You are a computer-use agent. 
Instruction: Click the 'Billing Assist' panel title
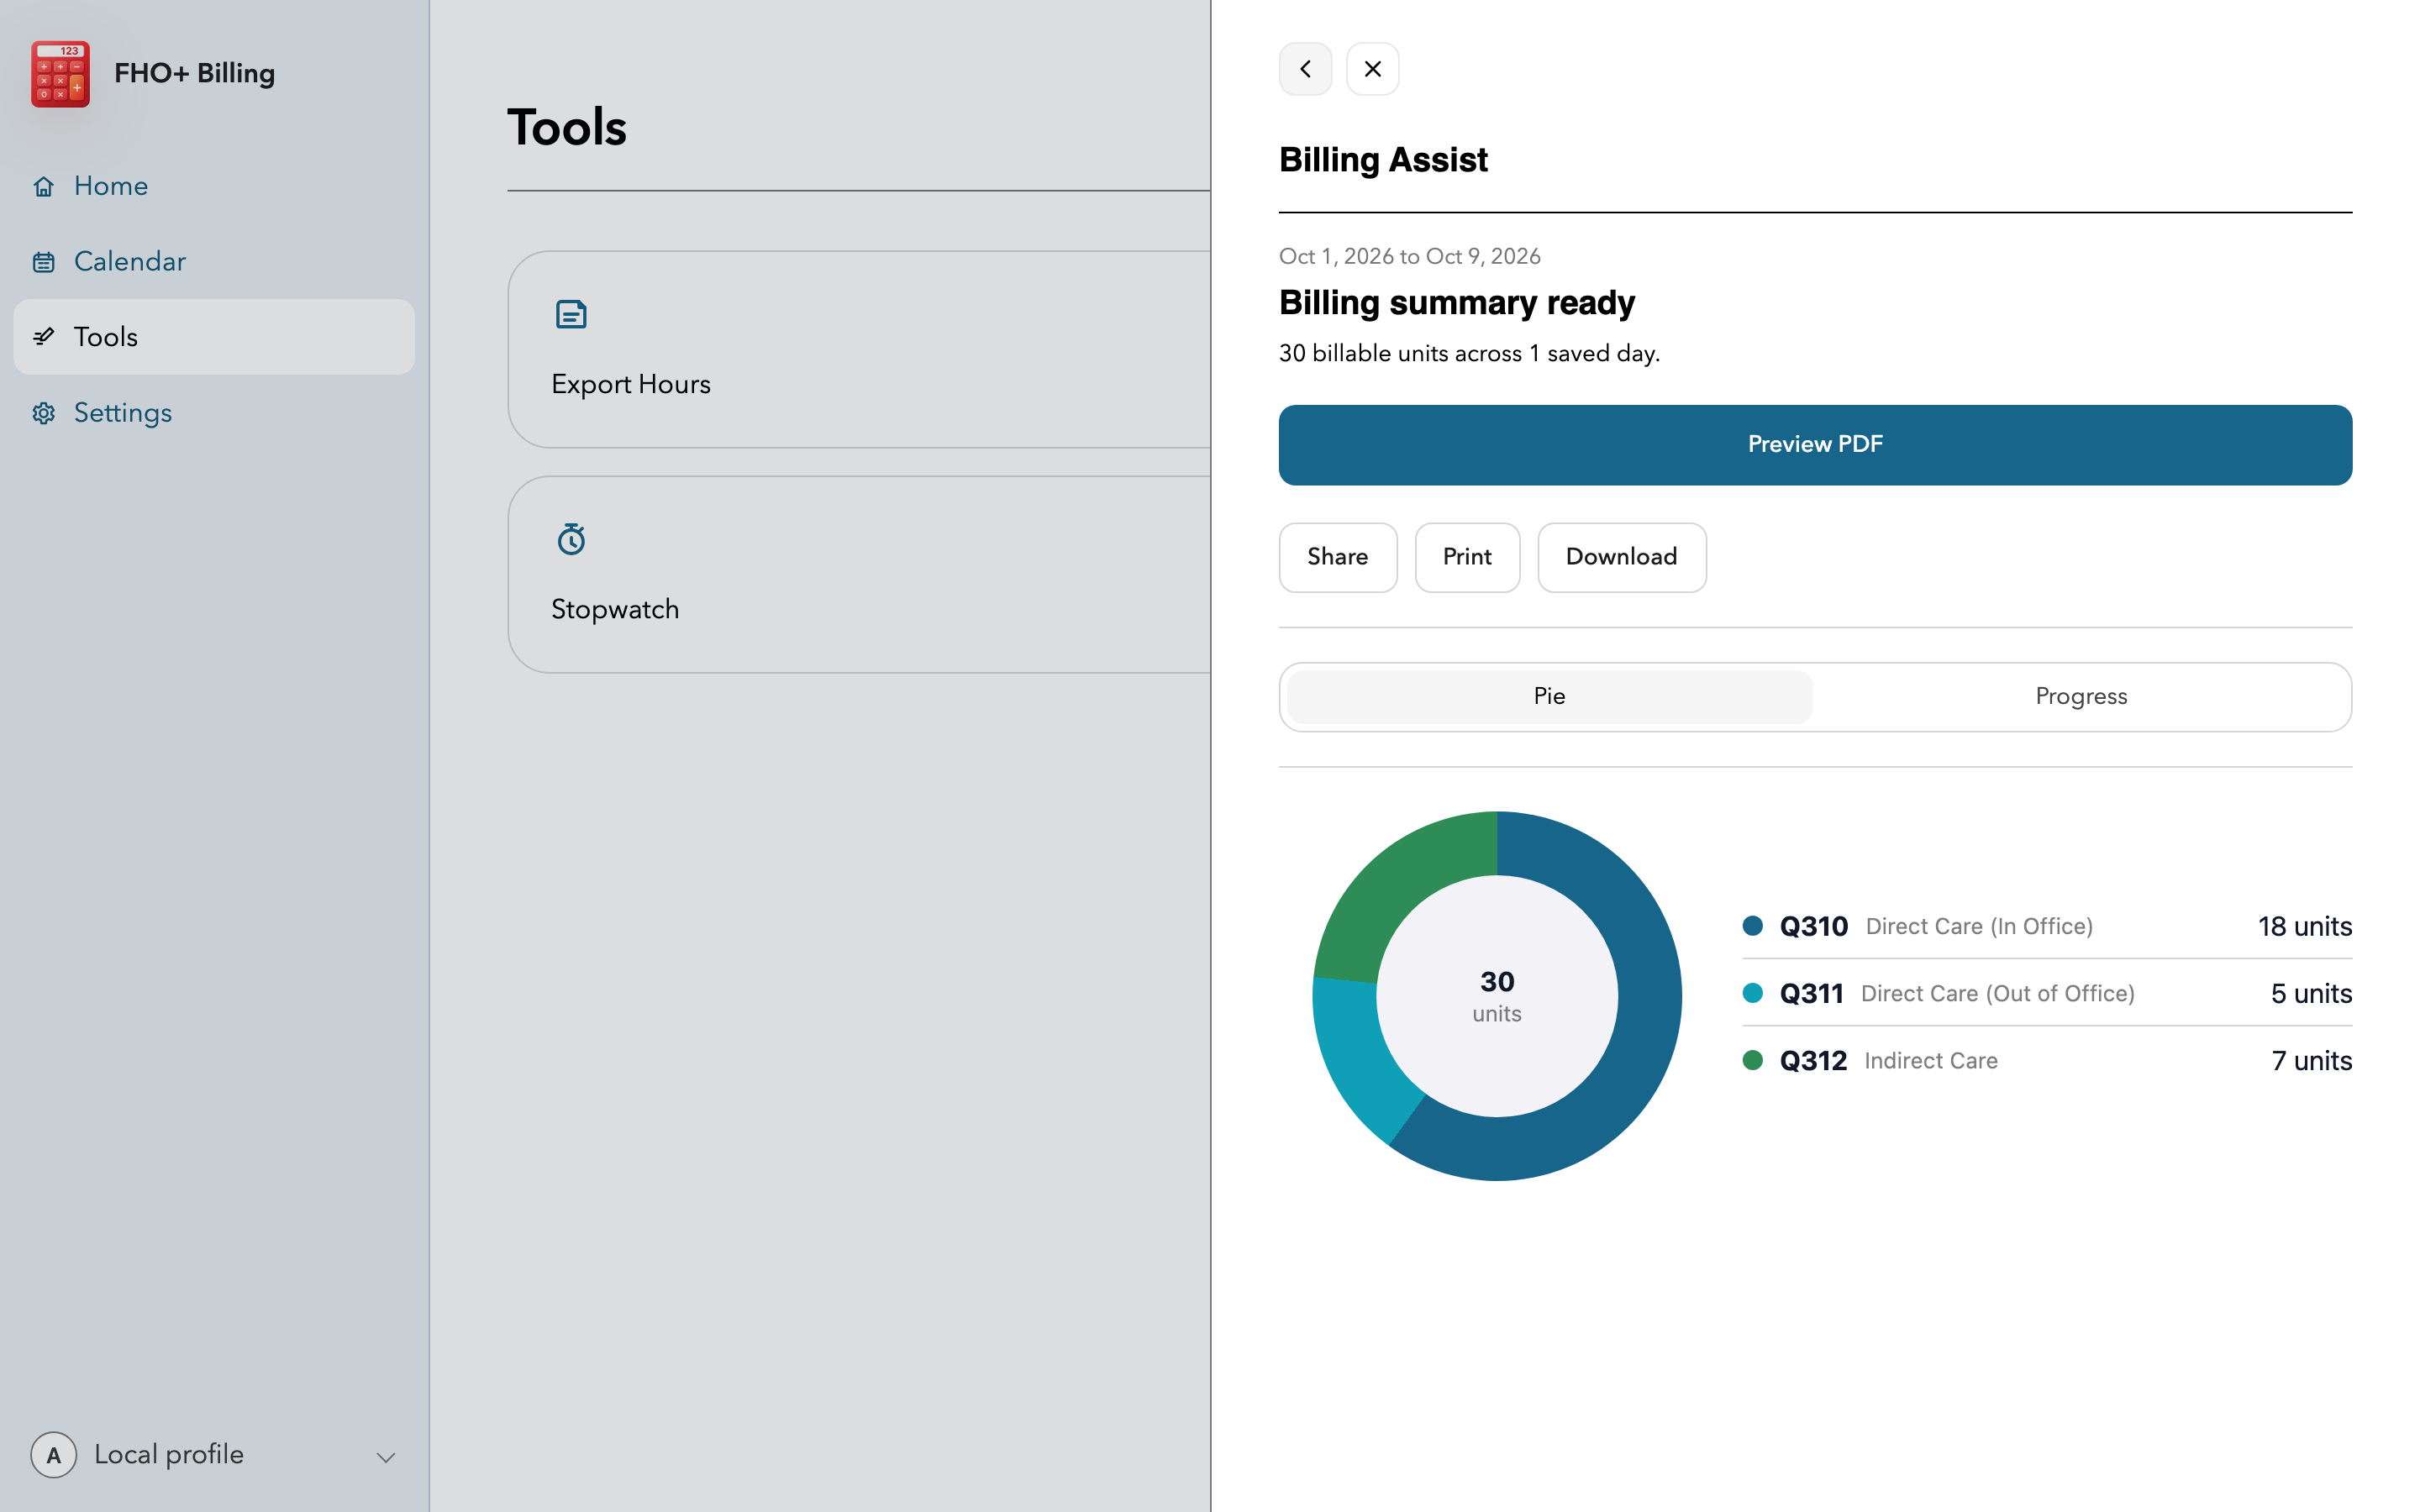1383,160
